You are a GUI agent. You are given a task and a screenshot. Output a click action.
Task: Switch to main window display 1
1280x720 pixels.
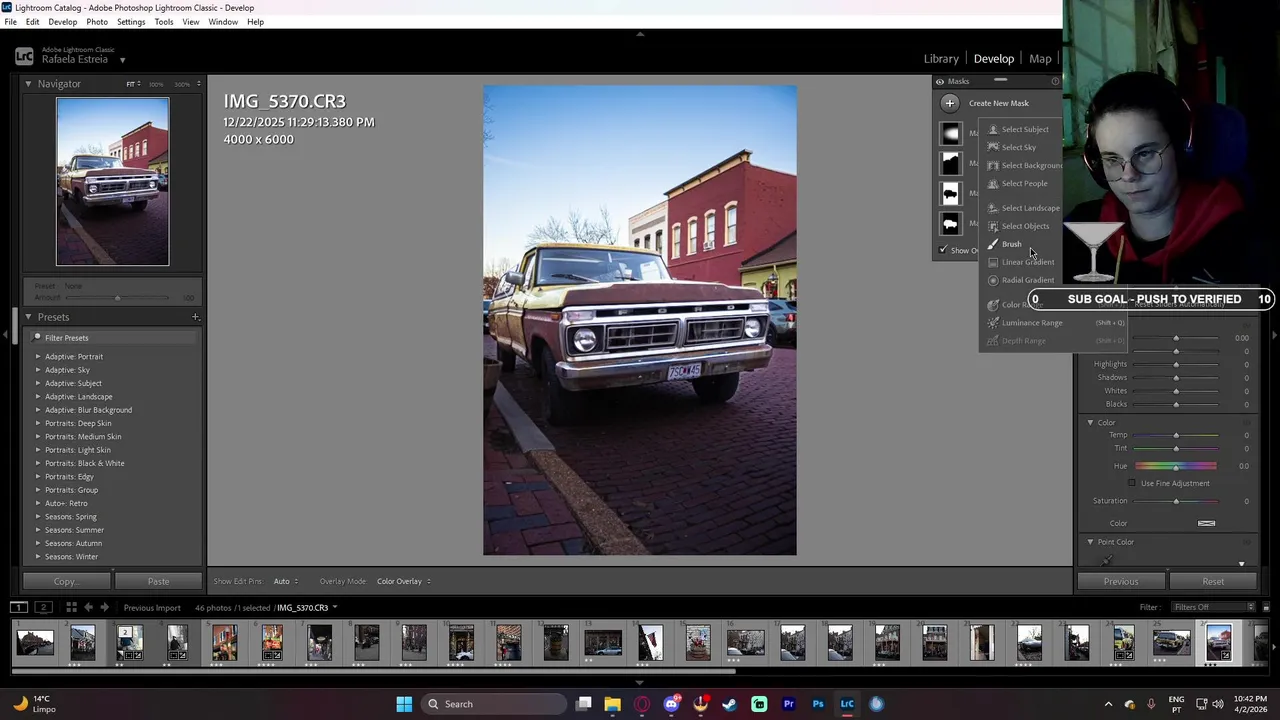(x=18, y=607)
